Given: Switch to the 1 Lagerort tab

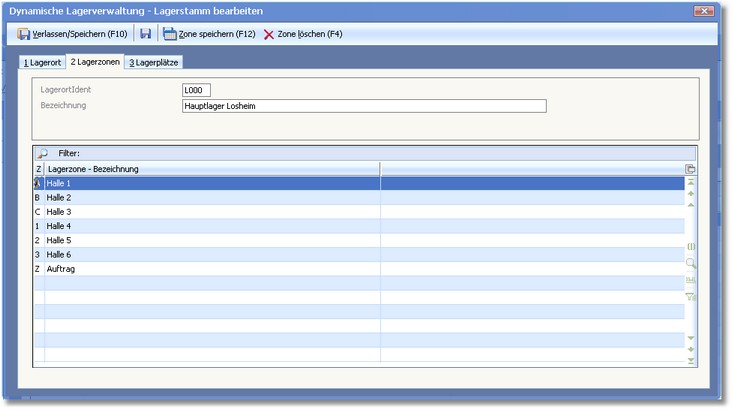Looking at the screenshot, I should pyautogui.click(x=42, y=62).
